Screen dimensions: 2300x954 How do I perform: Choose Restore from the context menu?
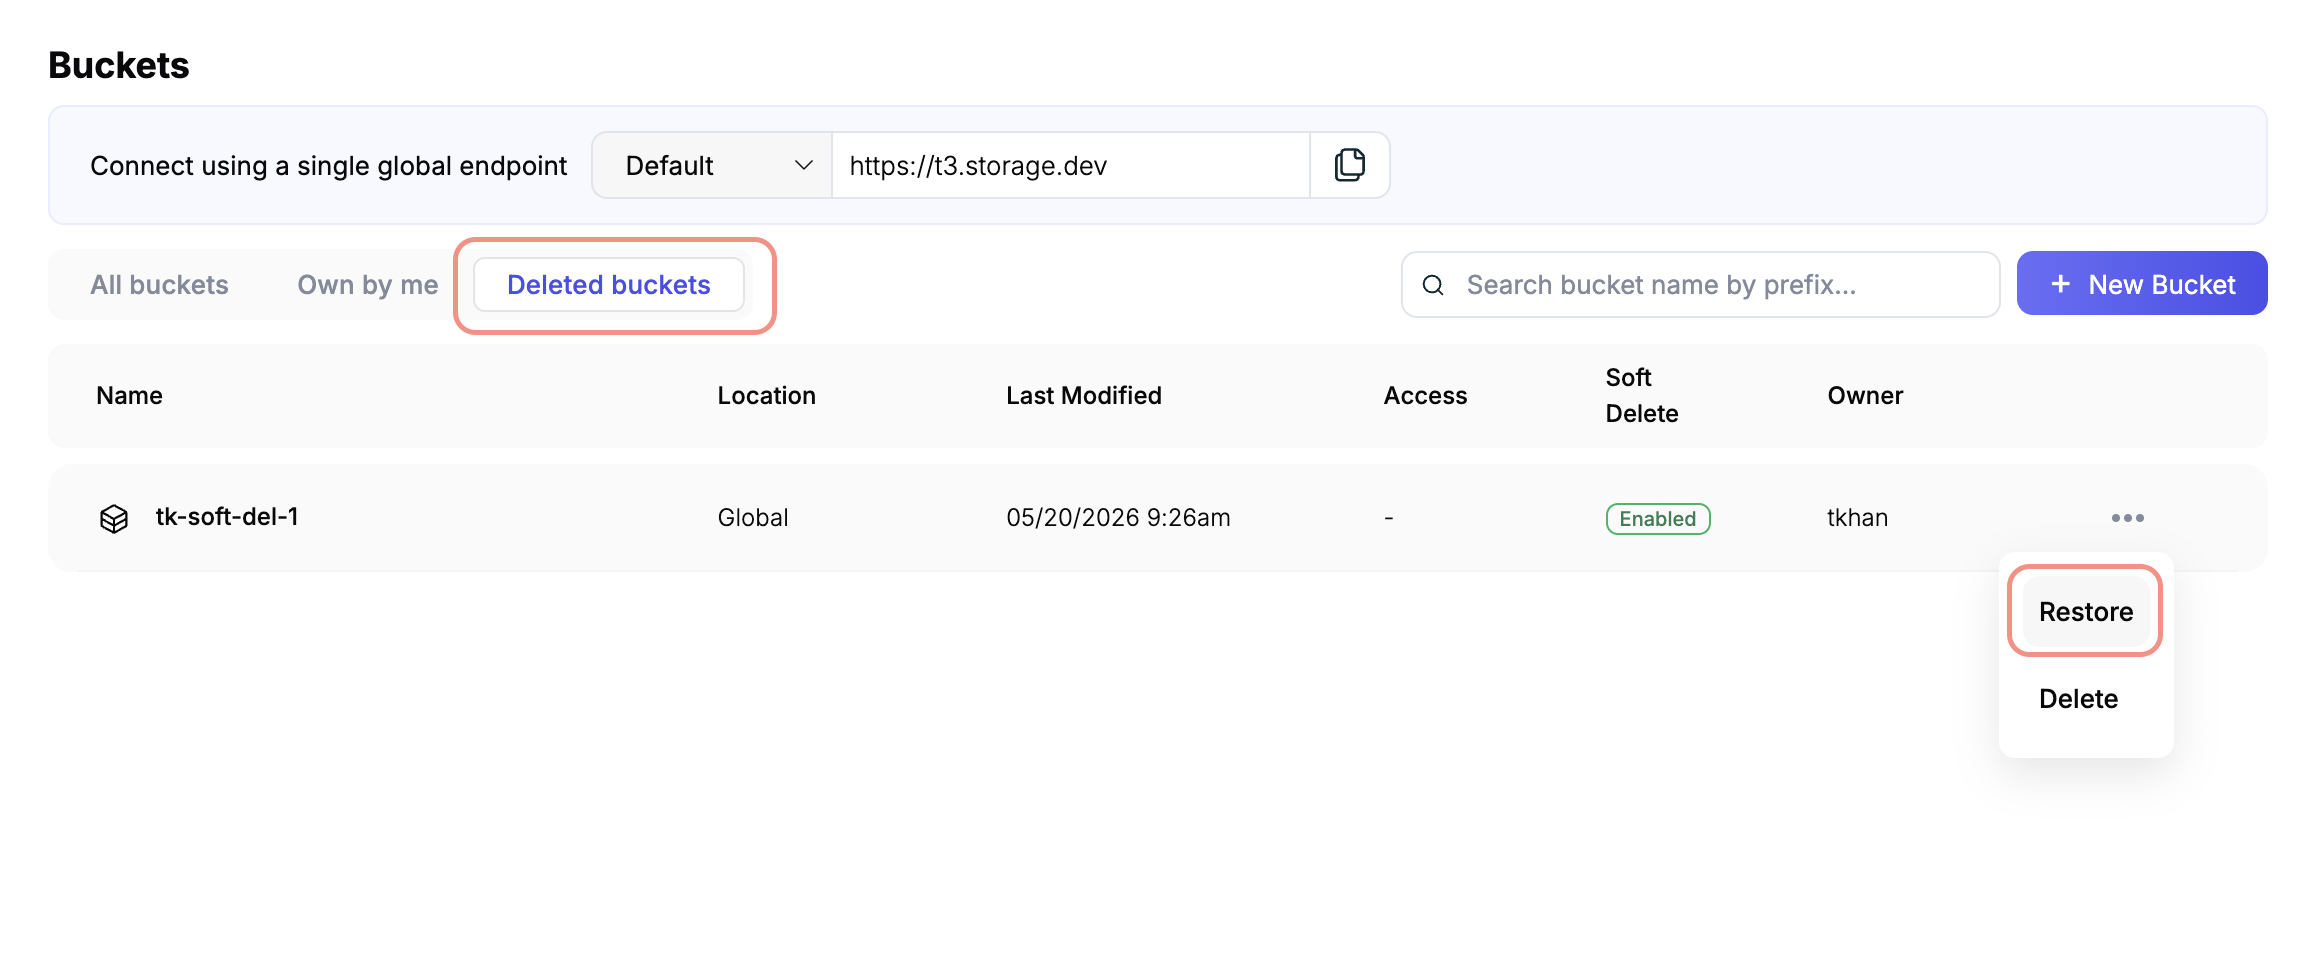[x=2086, y=611]
